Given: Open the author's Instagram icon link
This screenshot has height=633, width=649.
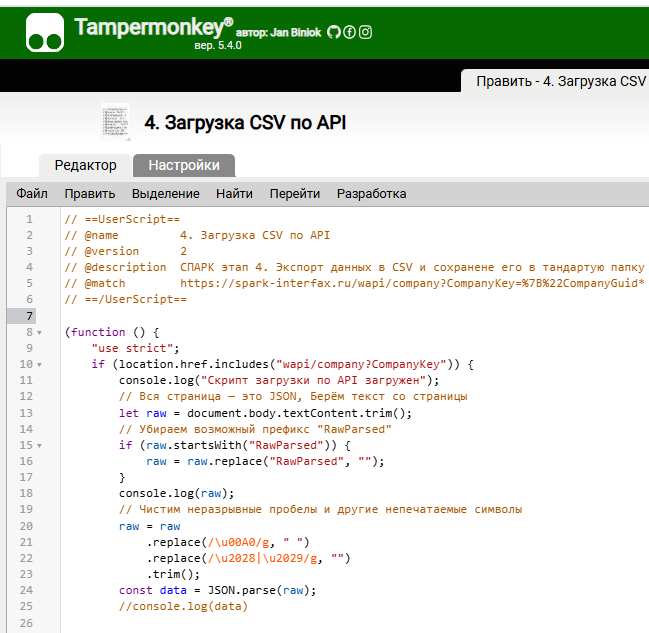Looking at the screenshot, I should [x=366, y=32].
